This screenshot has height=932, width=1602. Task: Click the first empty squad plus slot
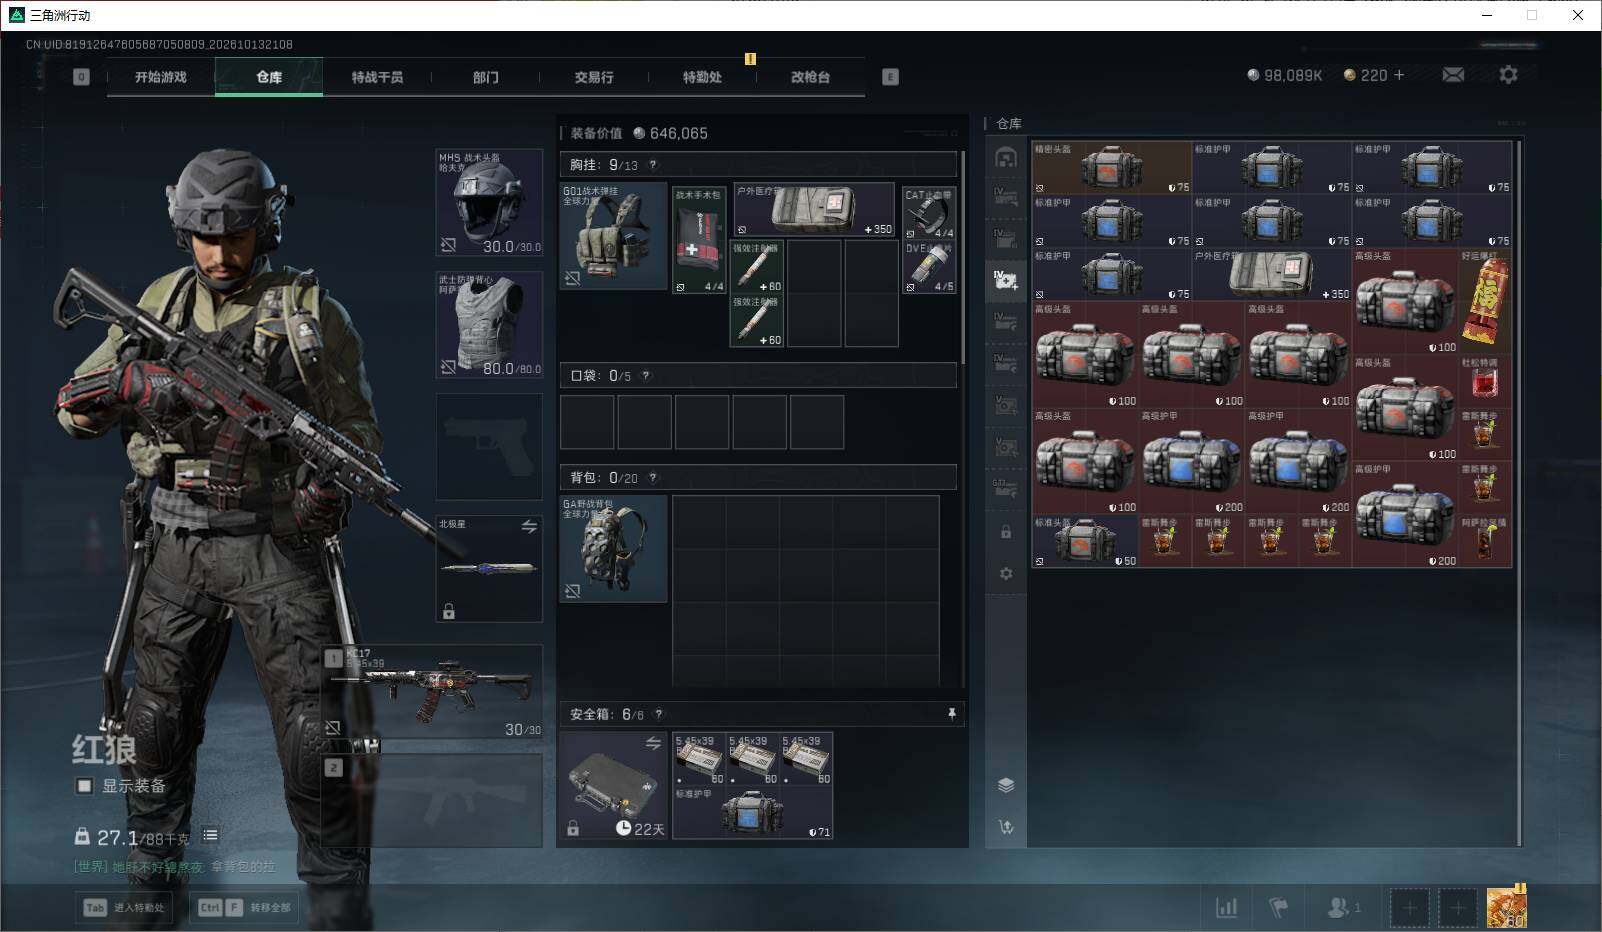[x=1409, y=908]
